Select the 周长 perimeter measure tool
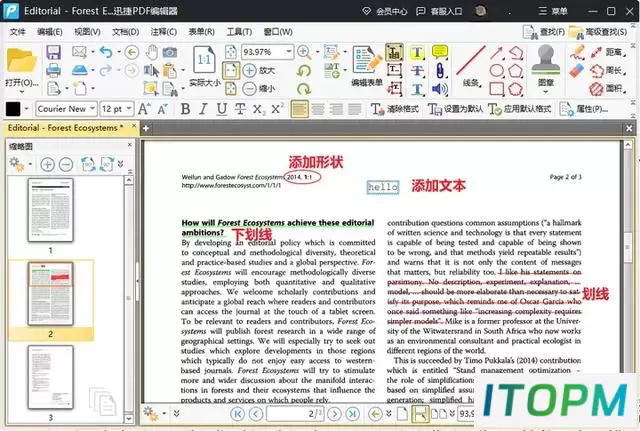Image resolution: width=640 pixels, height=431 pixels. pyautogui.click(x=607, y=70)
